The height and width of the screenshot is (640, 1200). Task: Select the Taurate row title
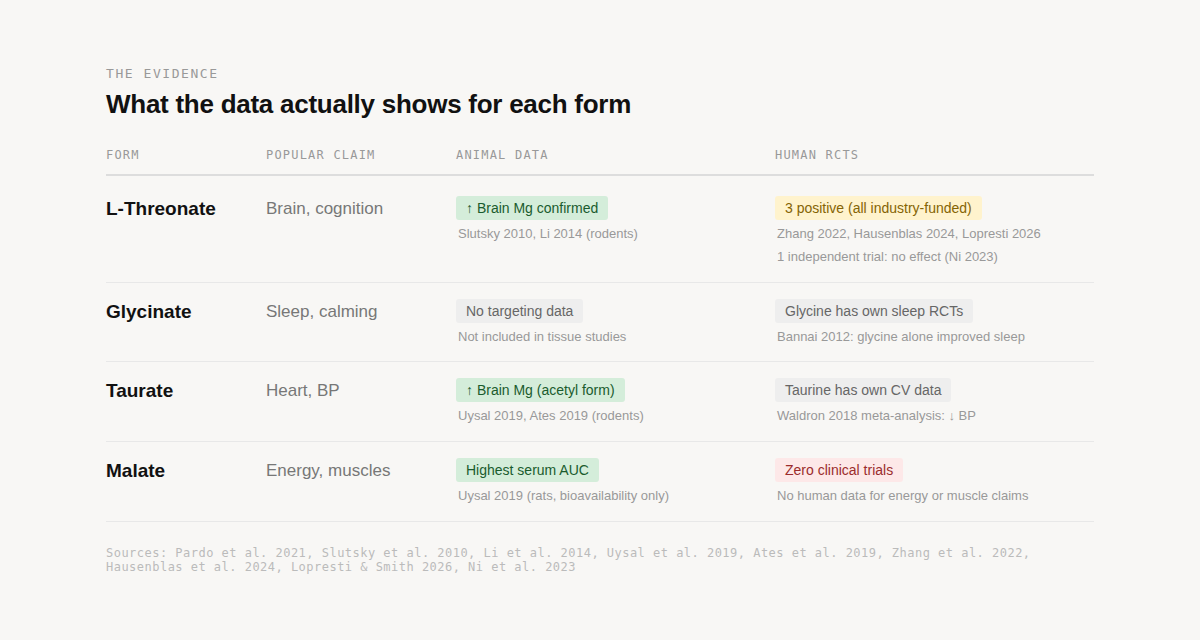[140, 391]
